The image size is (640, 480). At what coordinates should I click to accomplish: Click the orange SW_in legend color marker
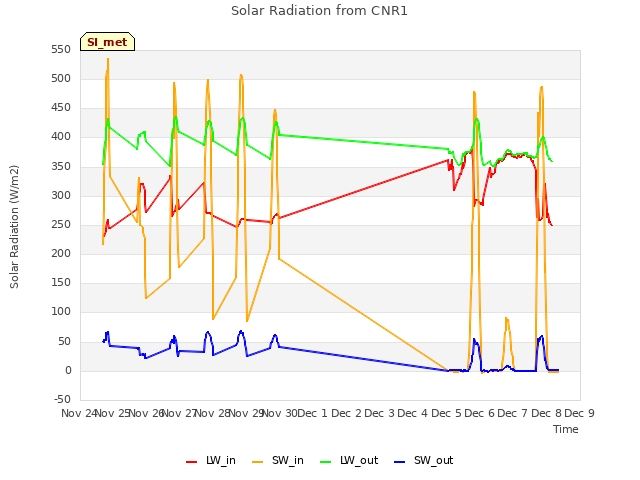click(258, 462)
